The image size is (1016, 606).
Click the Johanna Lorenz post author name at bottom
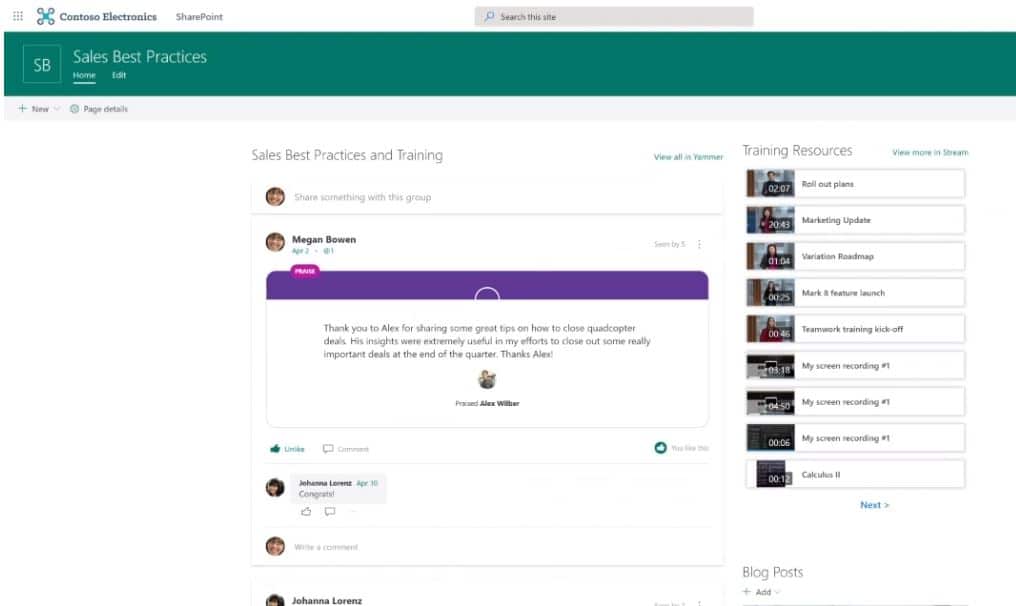[x=327, y=601]
